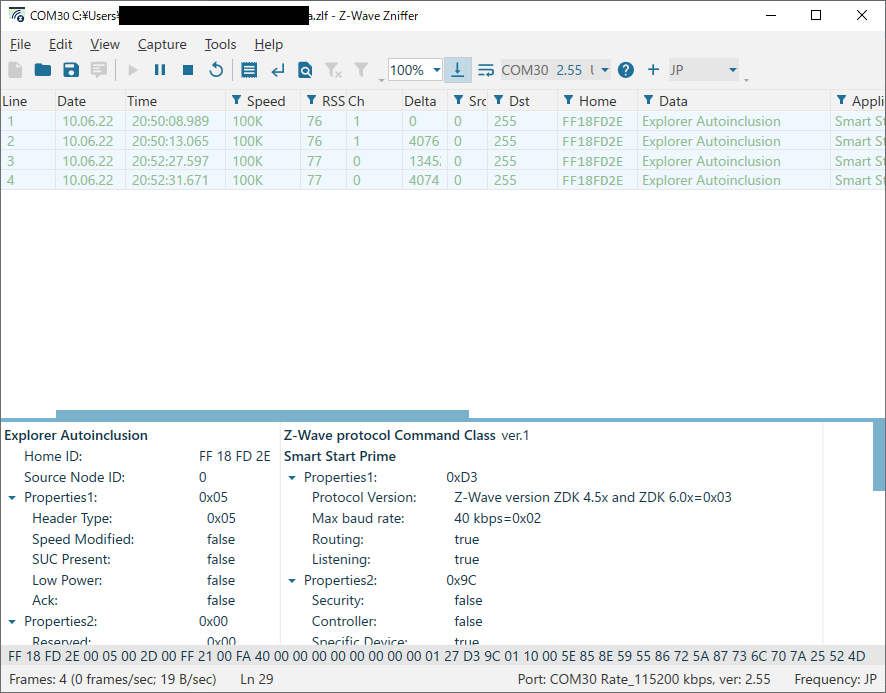Click the Application column filter icon
The height and width of the screenshot is (693, 886).
(x=841, y=100)
